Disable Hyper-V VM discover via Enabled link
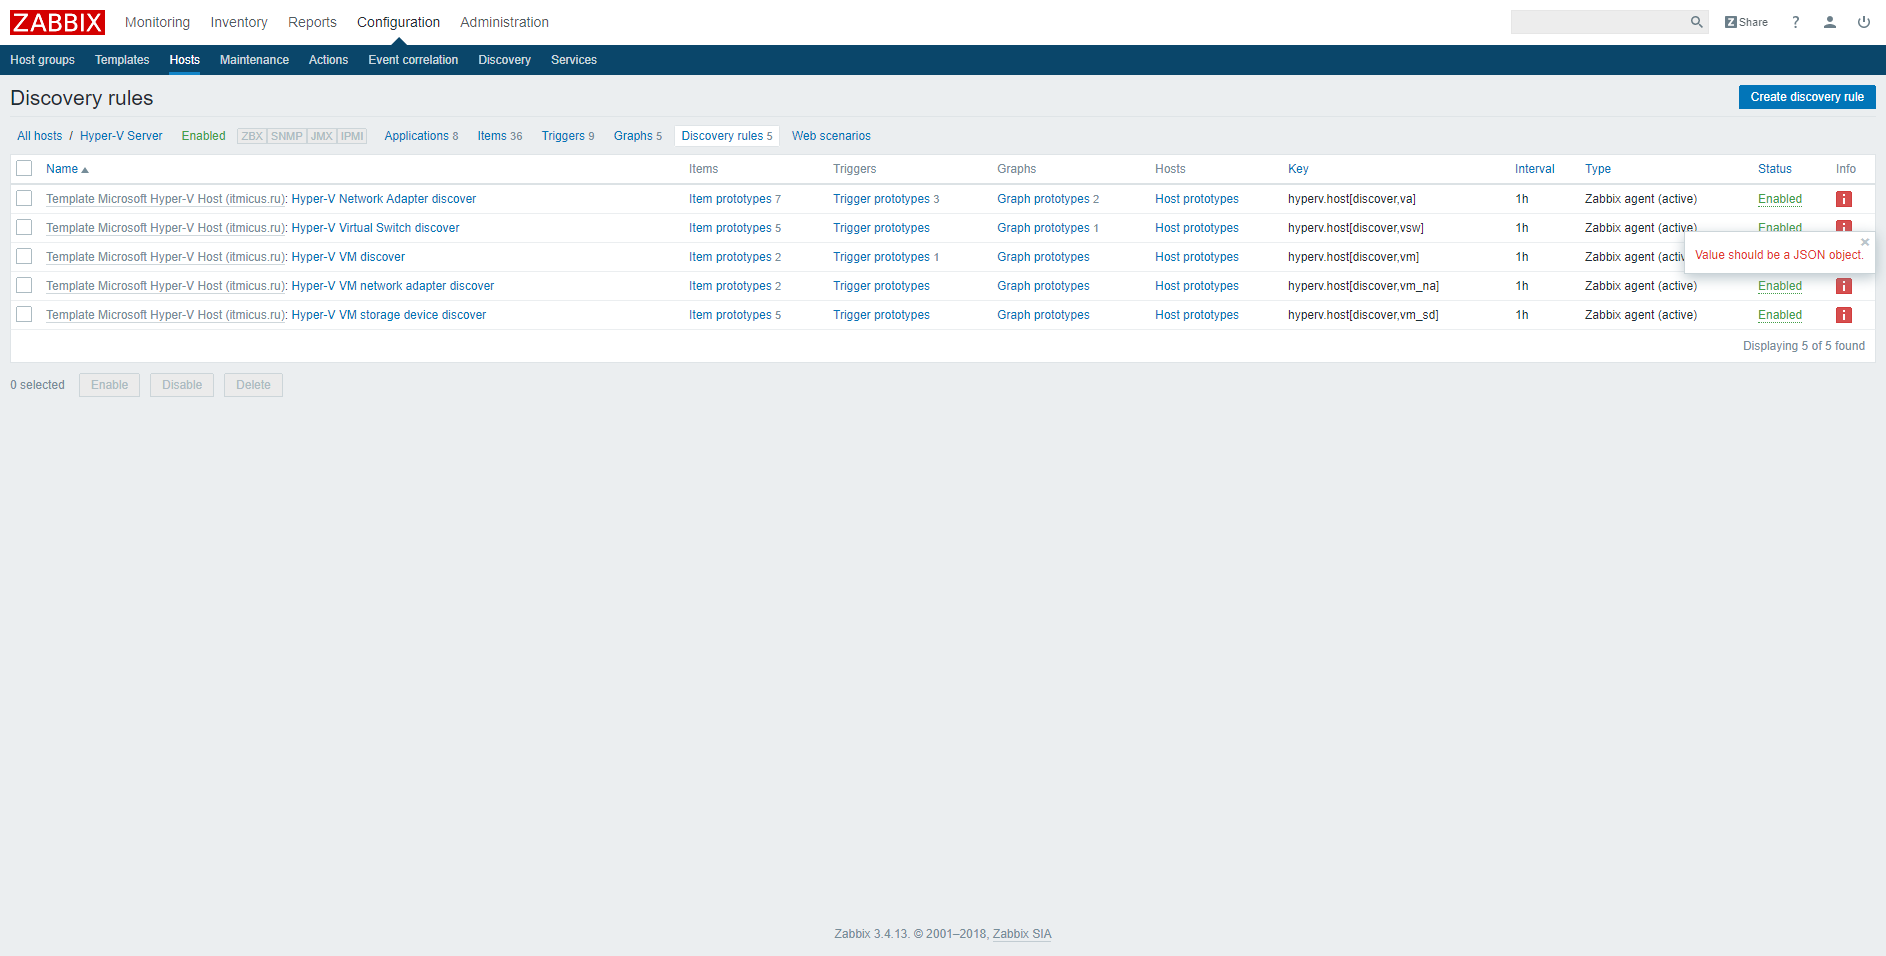 click(x=1780, y=257)
